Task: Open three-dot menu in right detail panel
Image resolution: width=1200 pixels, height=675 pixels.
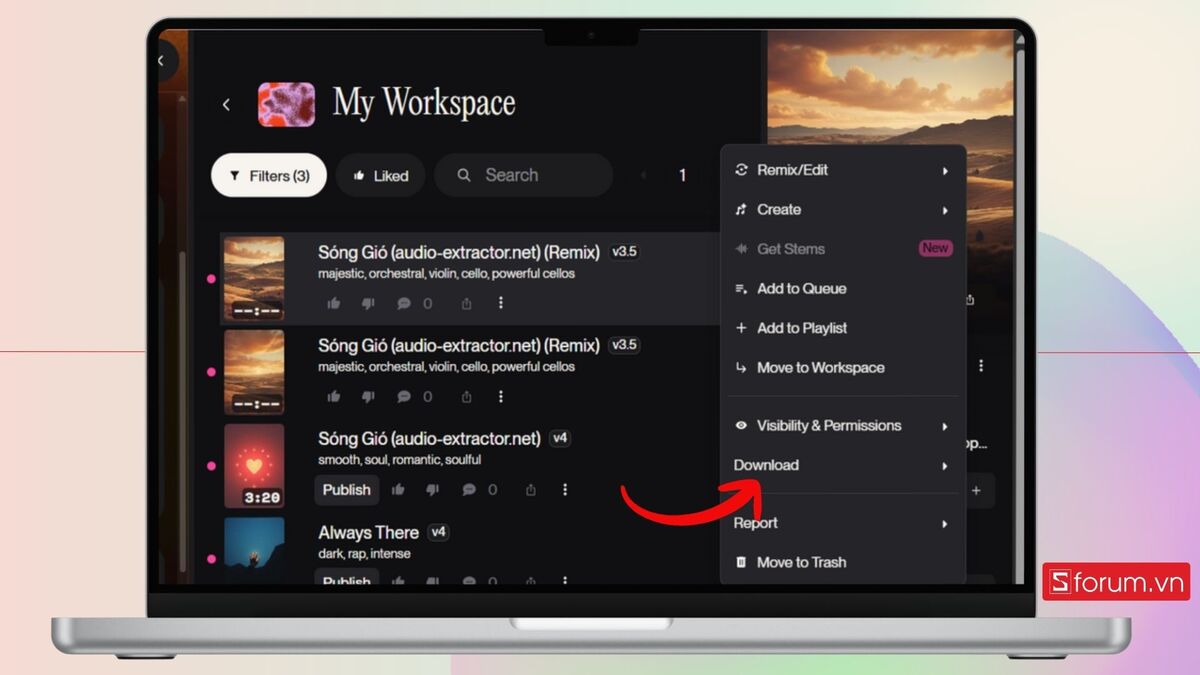Action: click(981, 366)
